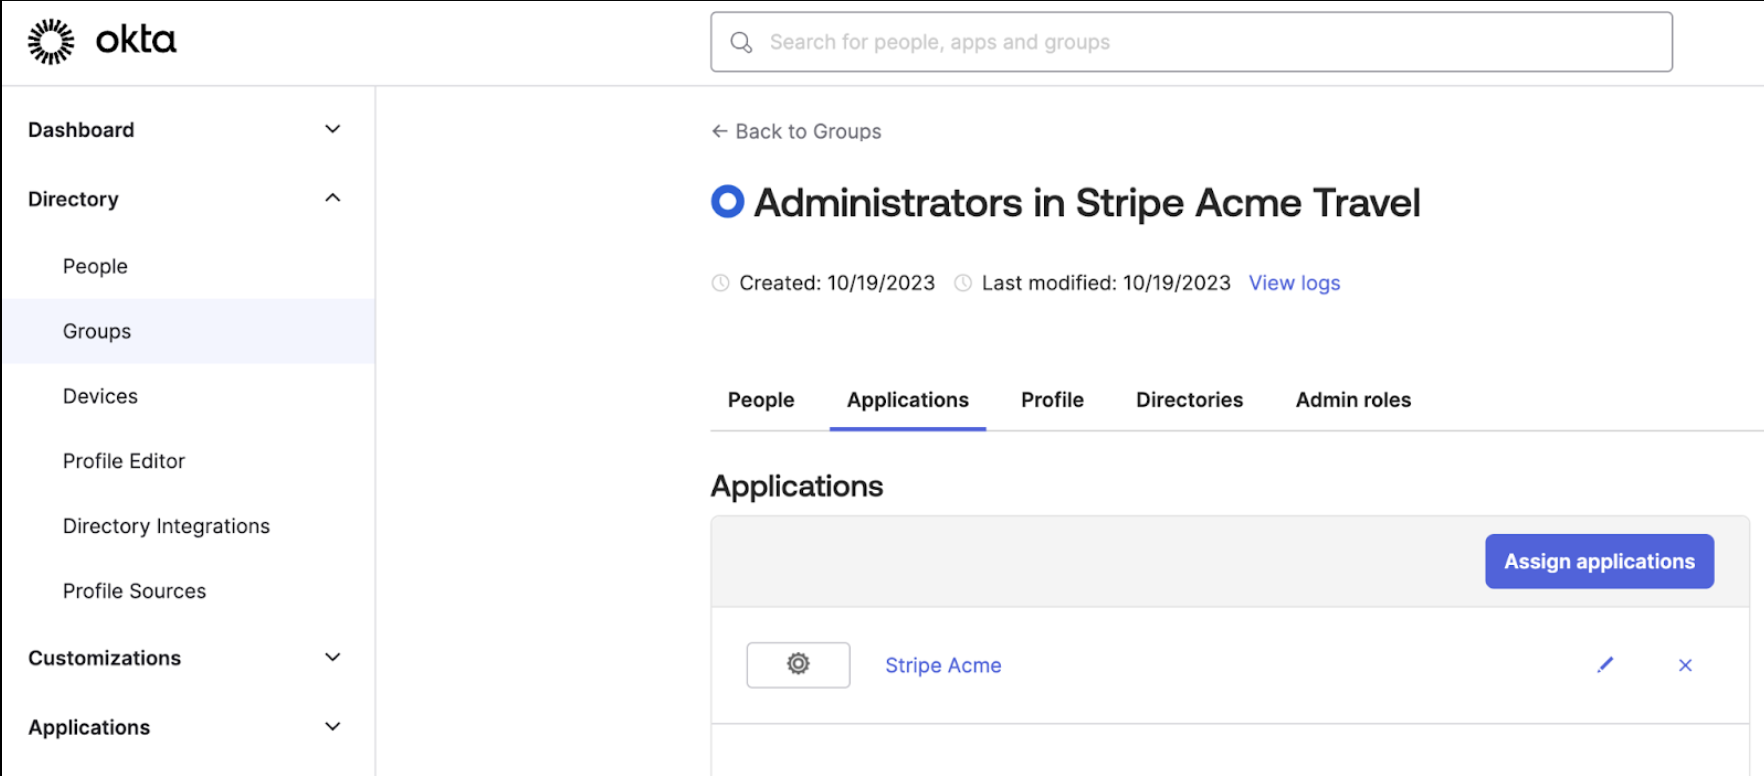Expand the Customizations chevron
Viewport: 1764px width, 776px height.
tap(333, 657)
